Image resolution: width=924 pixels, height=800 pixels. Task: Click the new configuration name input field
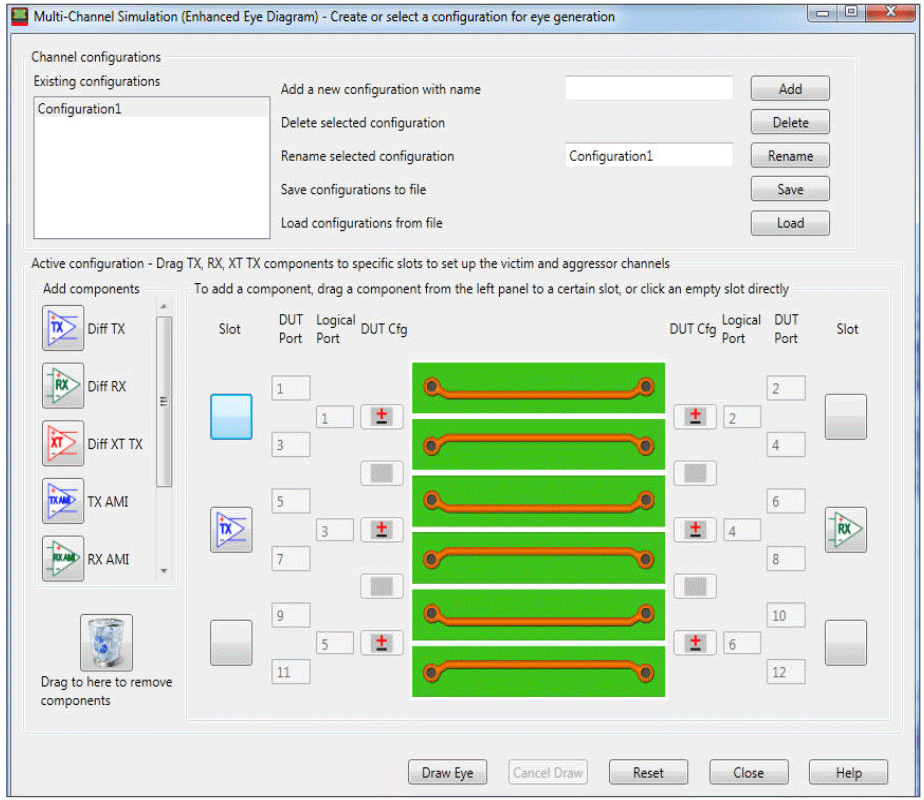(x=648, y=88)
